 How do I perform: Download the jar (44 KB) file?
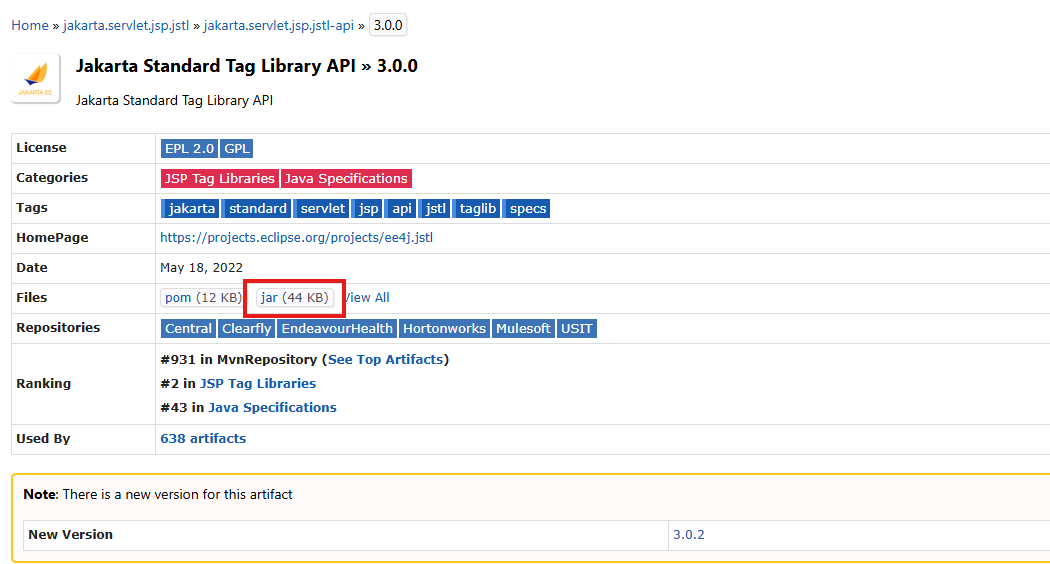(x=295, y=297)
